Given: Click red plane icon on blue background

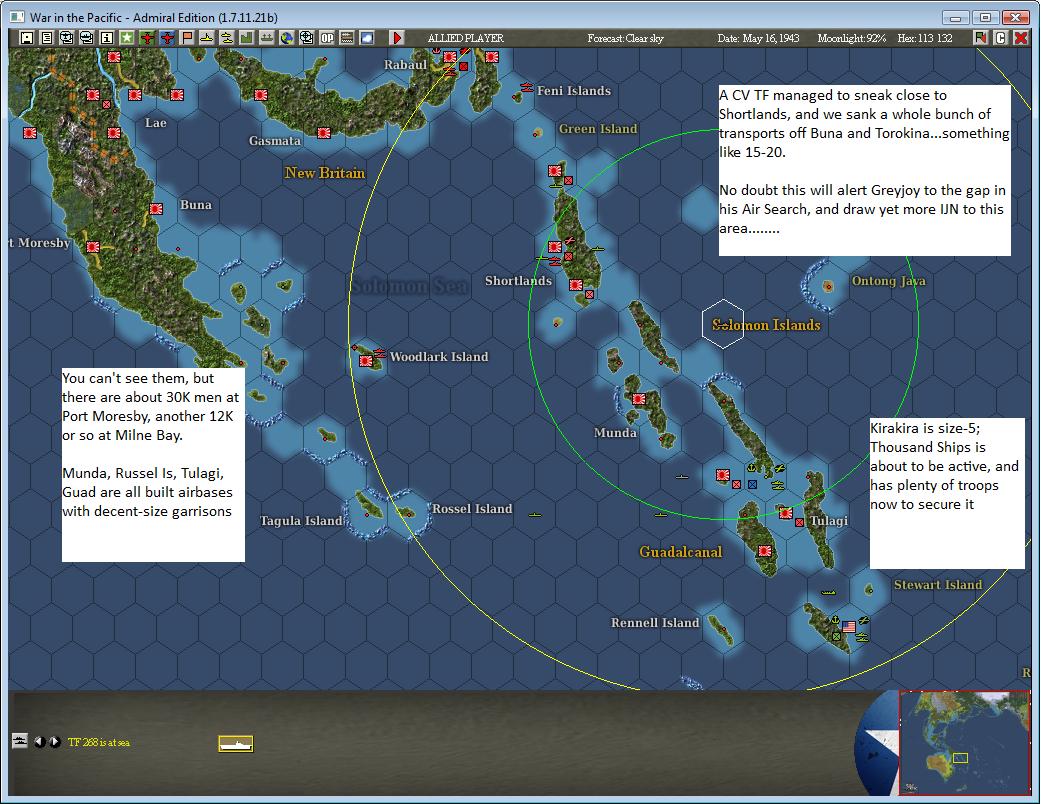Looking at the screenshot, I should [x=167, y=38].
